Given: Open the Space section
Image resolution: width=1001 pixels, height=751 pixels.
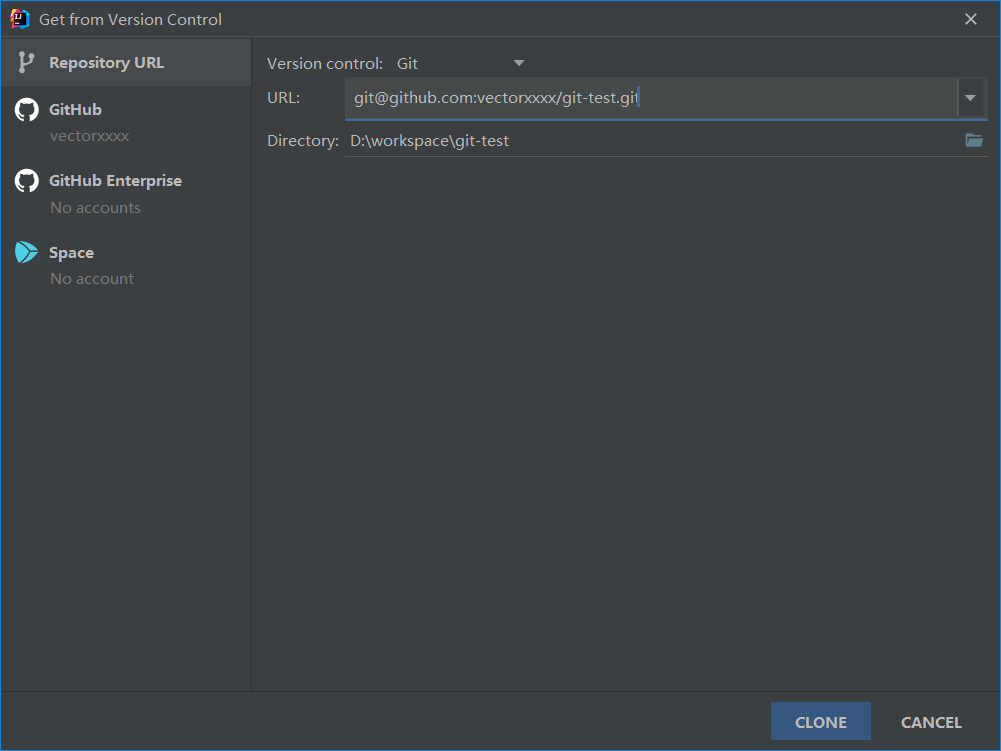Looking at the screenshot, I should click(126, 265).
